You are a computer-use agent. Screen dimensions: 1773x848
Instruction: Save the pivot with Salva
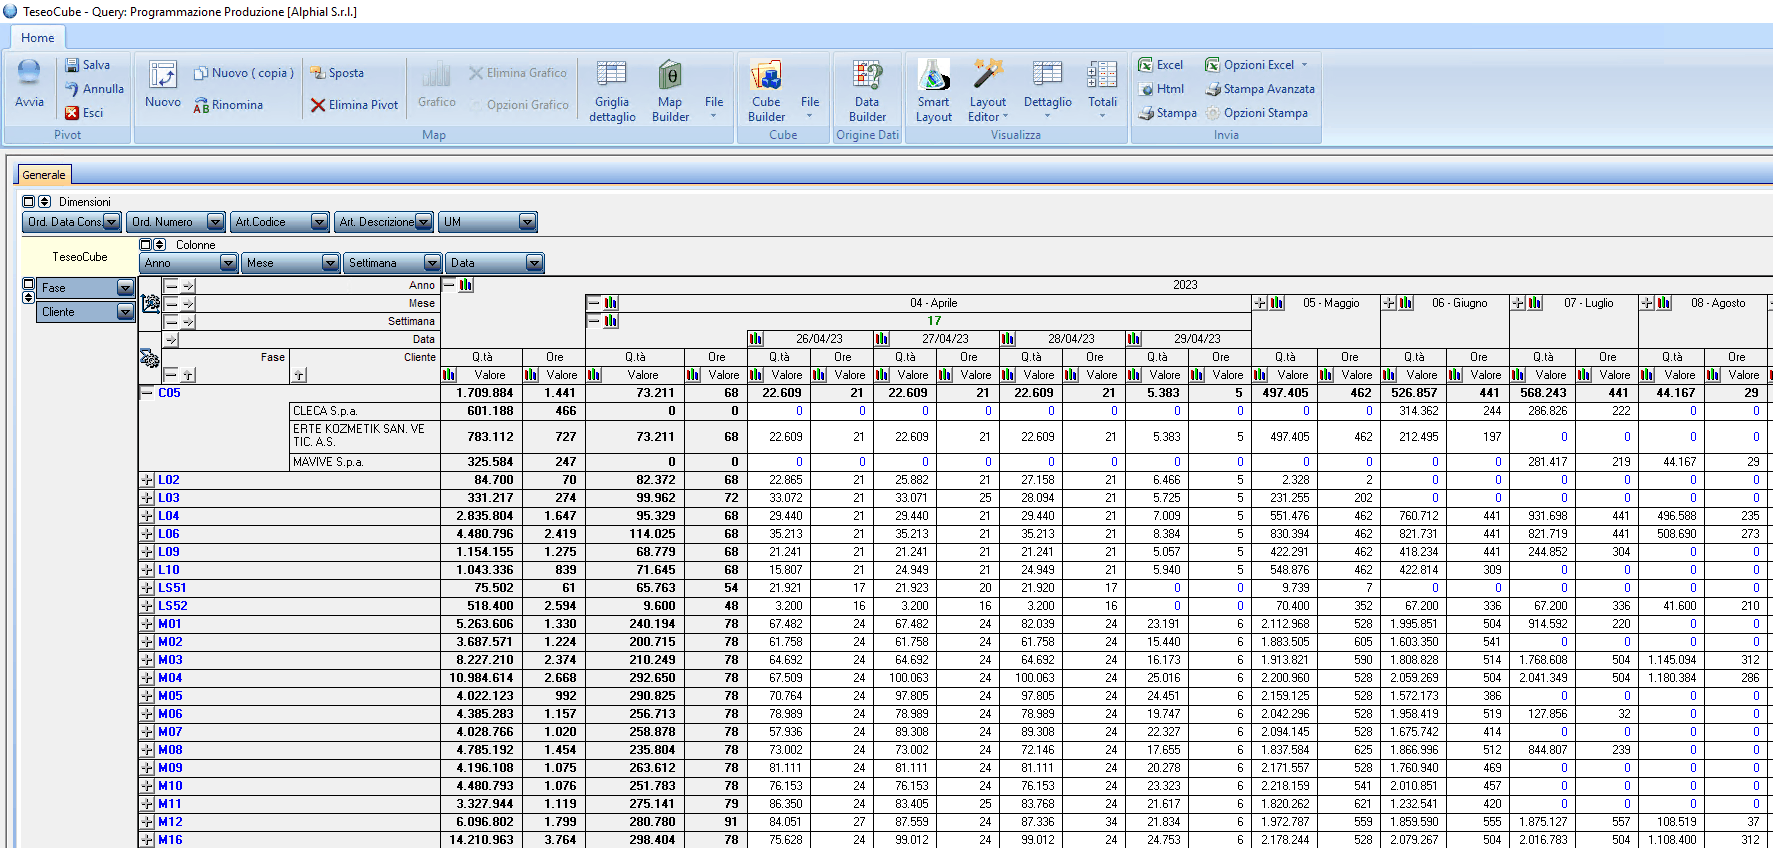(87, 65)
